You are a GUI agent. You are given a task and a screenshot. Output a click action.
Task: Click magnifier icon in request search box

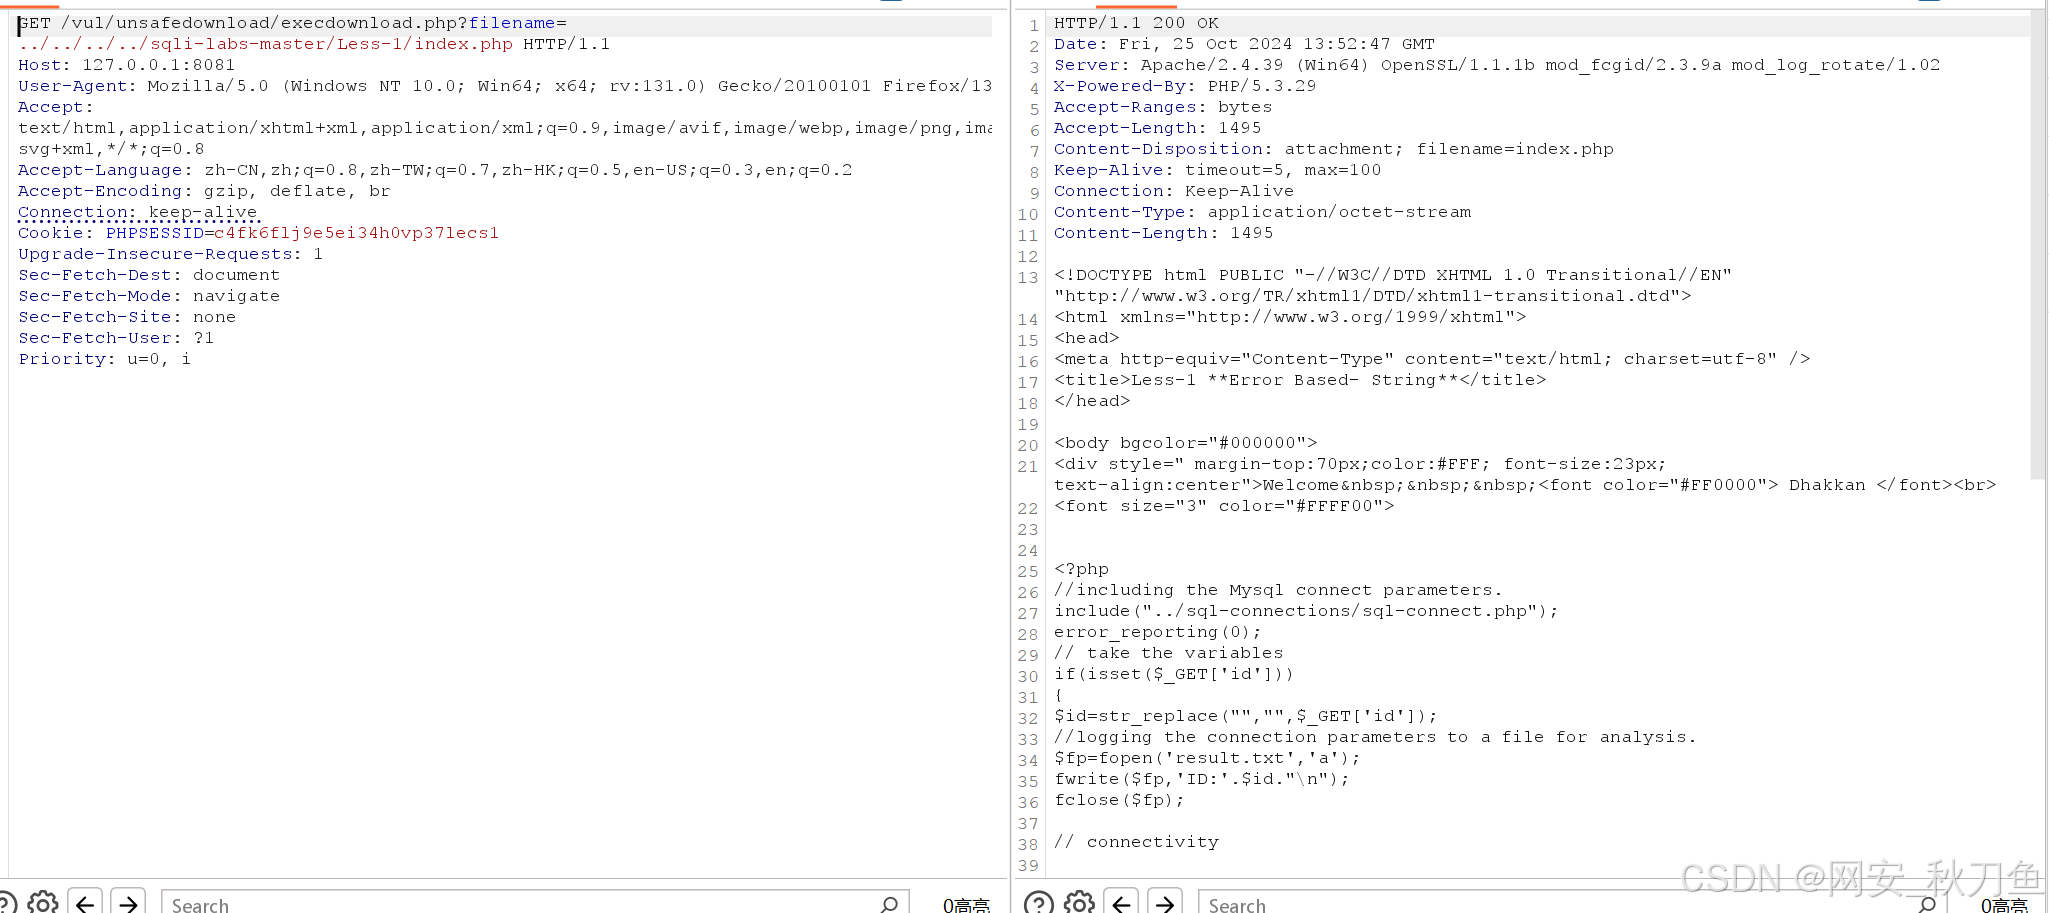[889, 904]
